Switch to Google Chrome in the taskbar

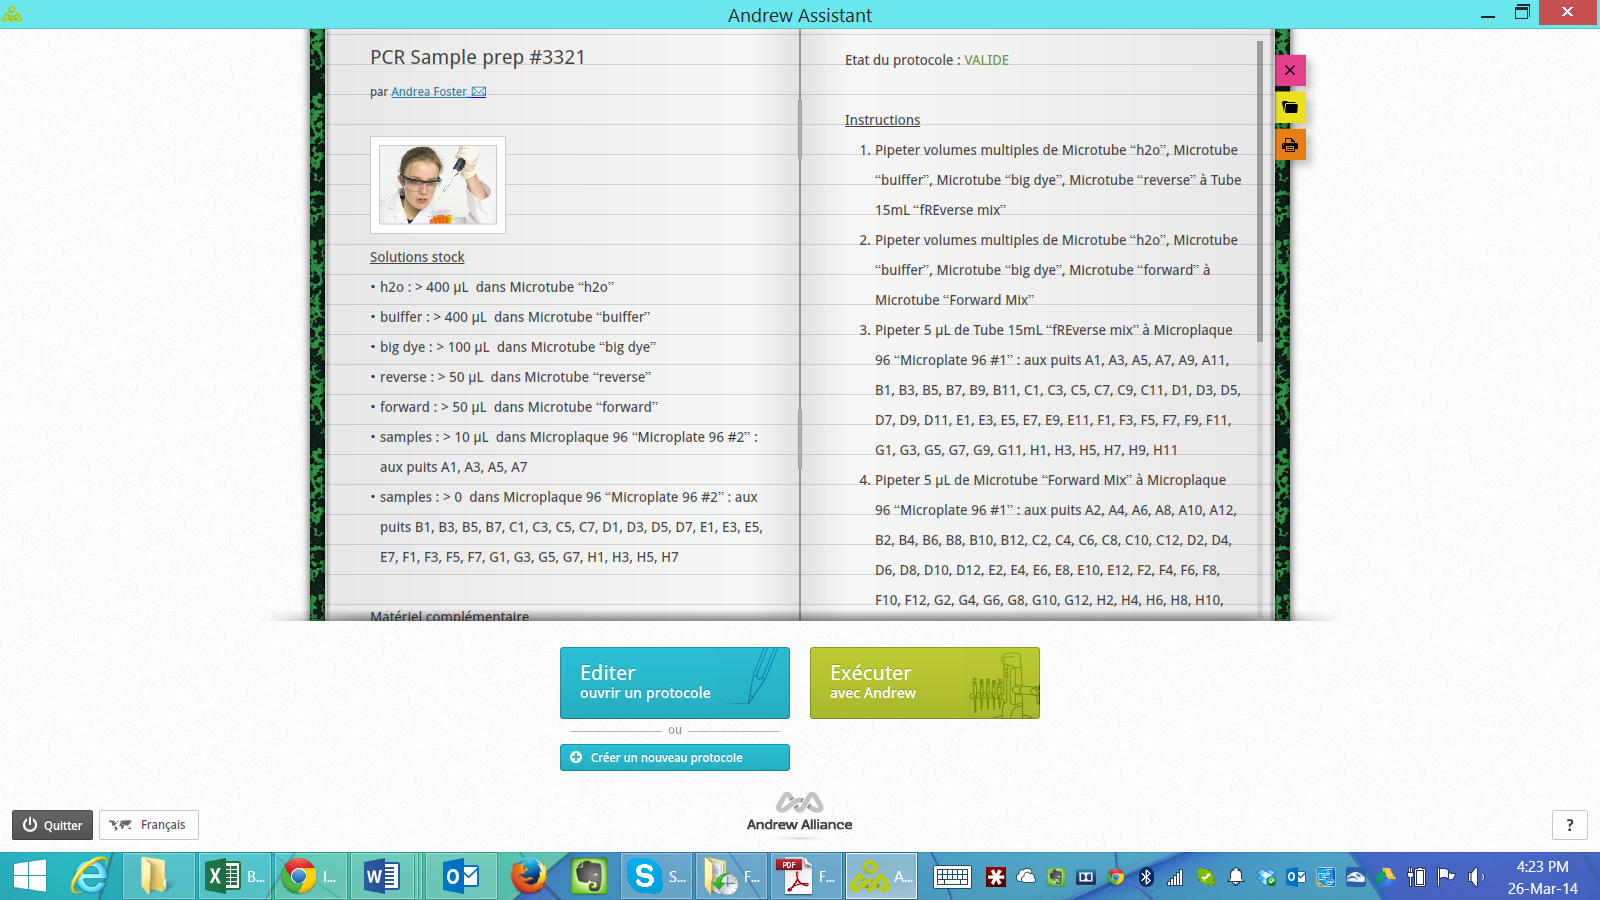(x=310, y=877)
